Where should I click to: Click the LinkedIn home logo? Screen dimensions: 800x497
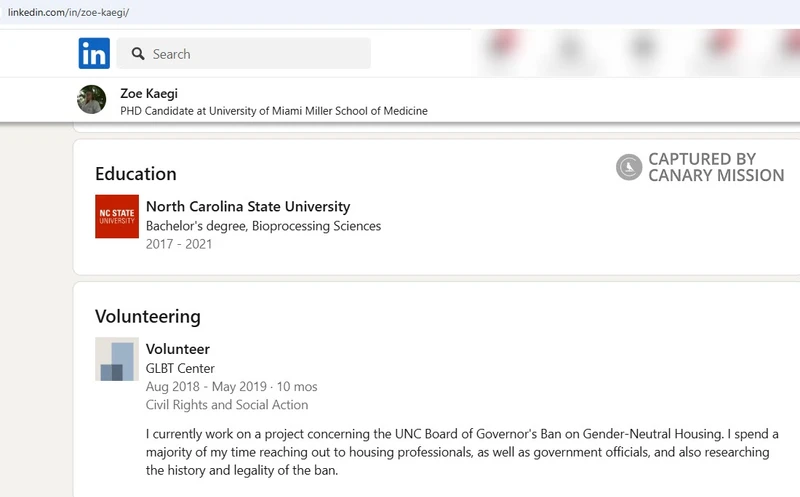tap(94, 53)
